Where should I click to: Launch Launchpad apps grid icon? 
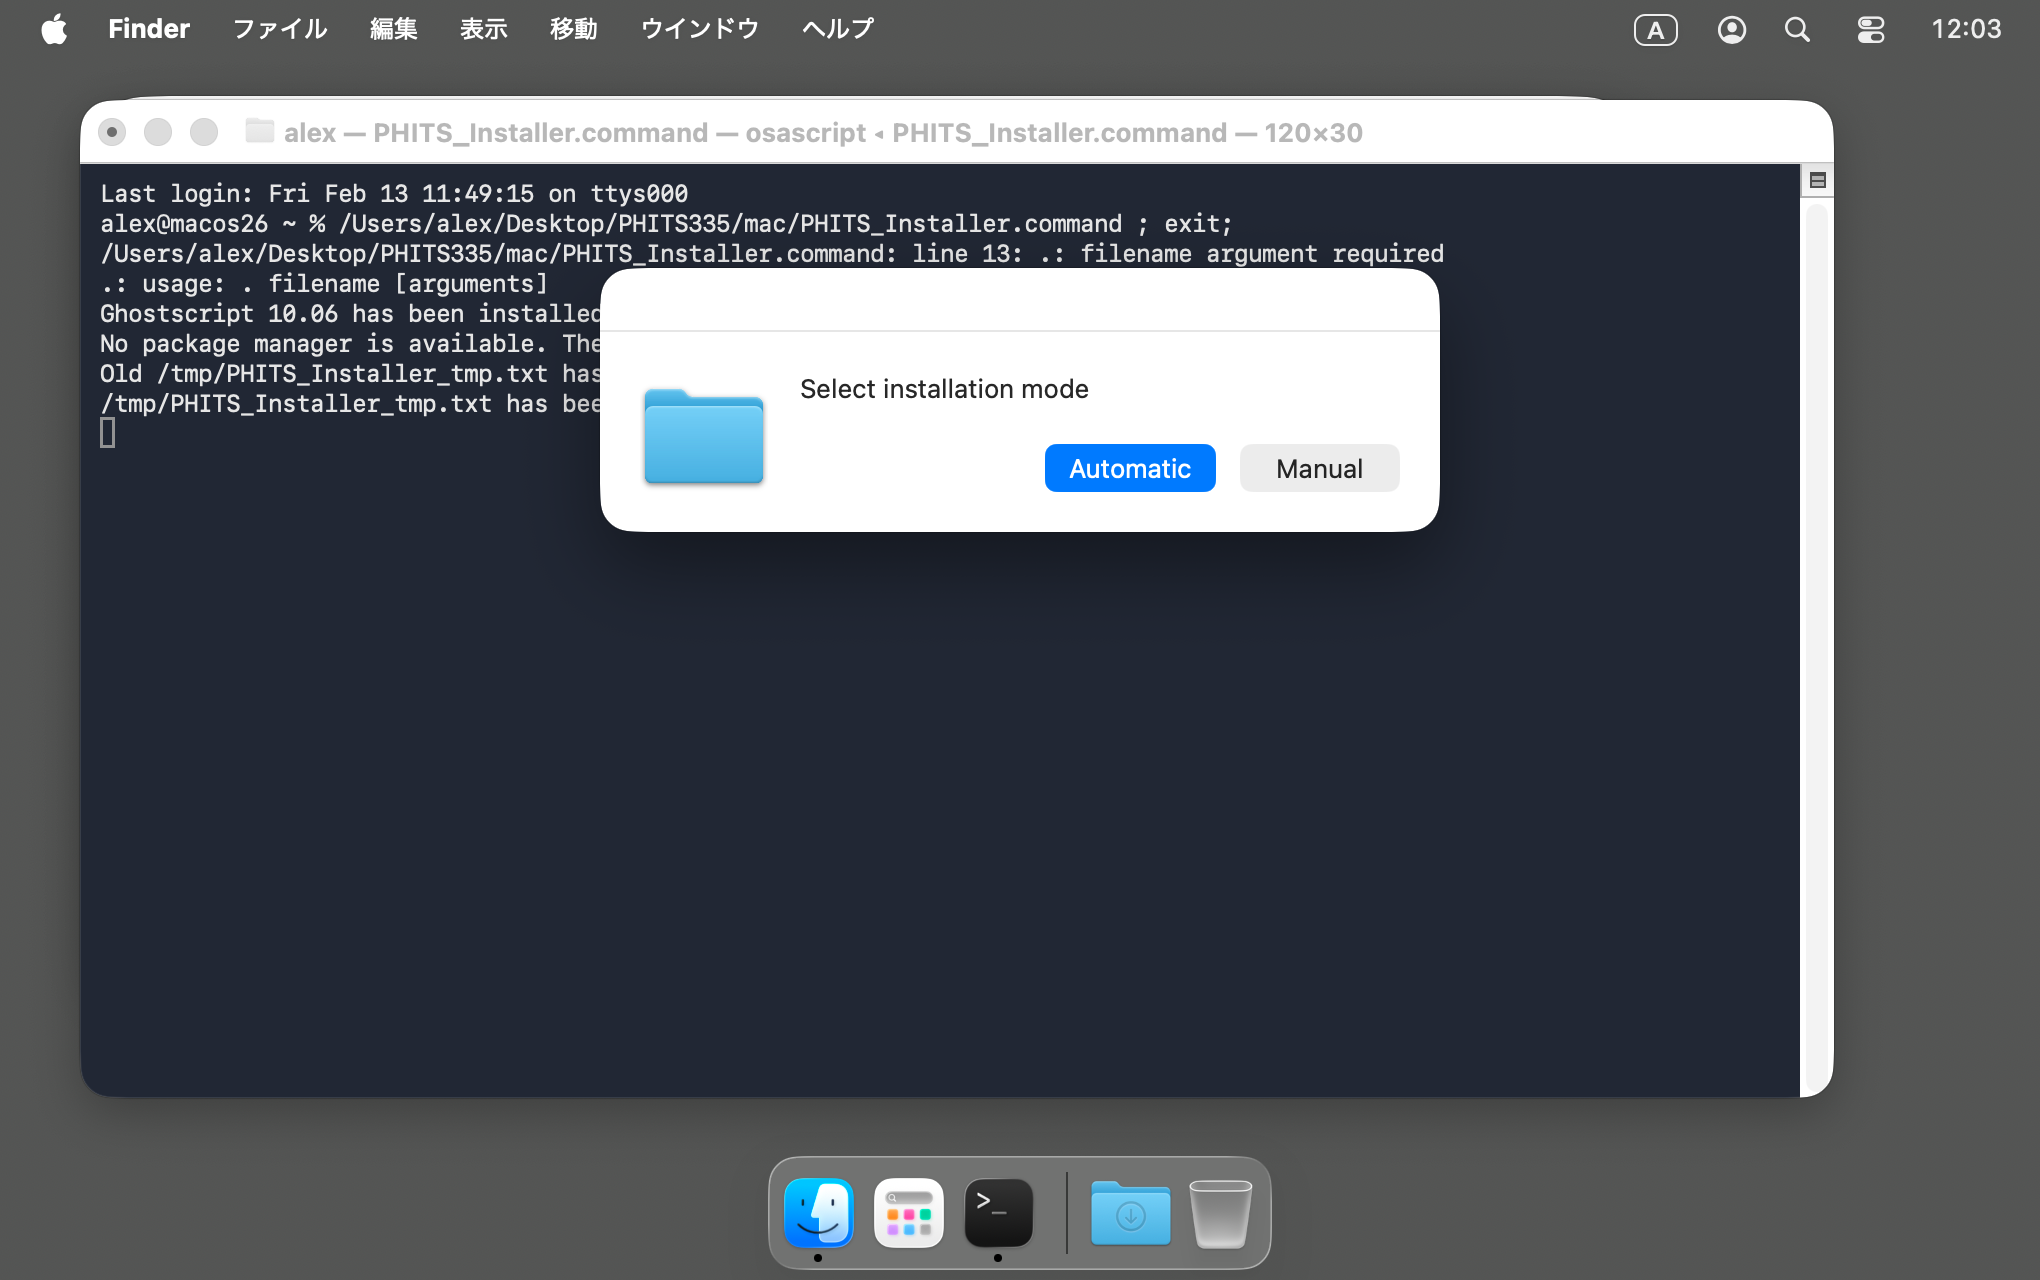coord(908,1213)
